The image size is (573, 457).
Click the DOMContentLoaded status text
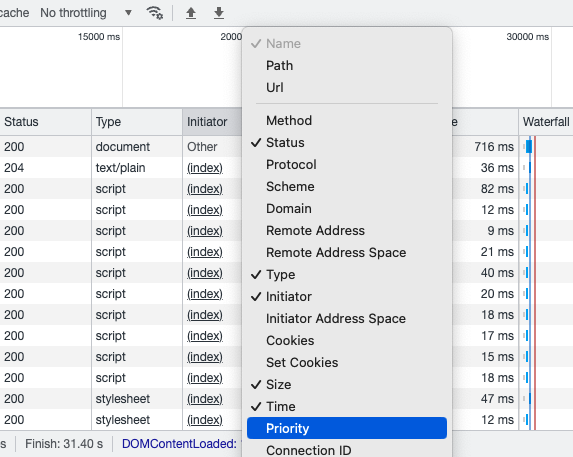pyautogui.click(x=179, y=443)
